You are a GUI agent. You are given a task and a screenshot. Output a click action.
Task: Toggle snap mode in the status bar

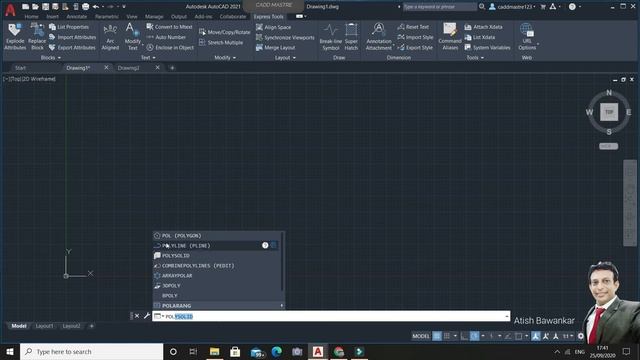point(447,336)
